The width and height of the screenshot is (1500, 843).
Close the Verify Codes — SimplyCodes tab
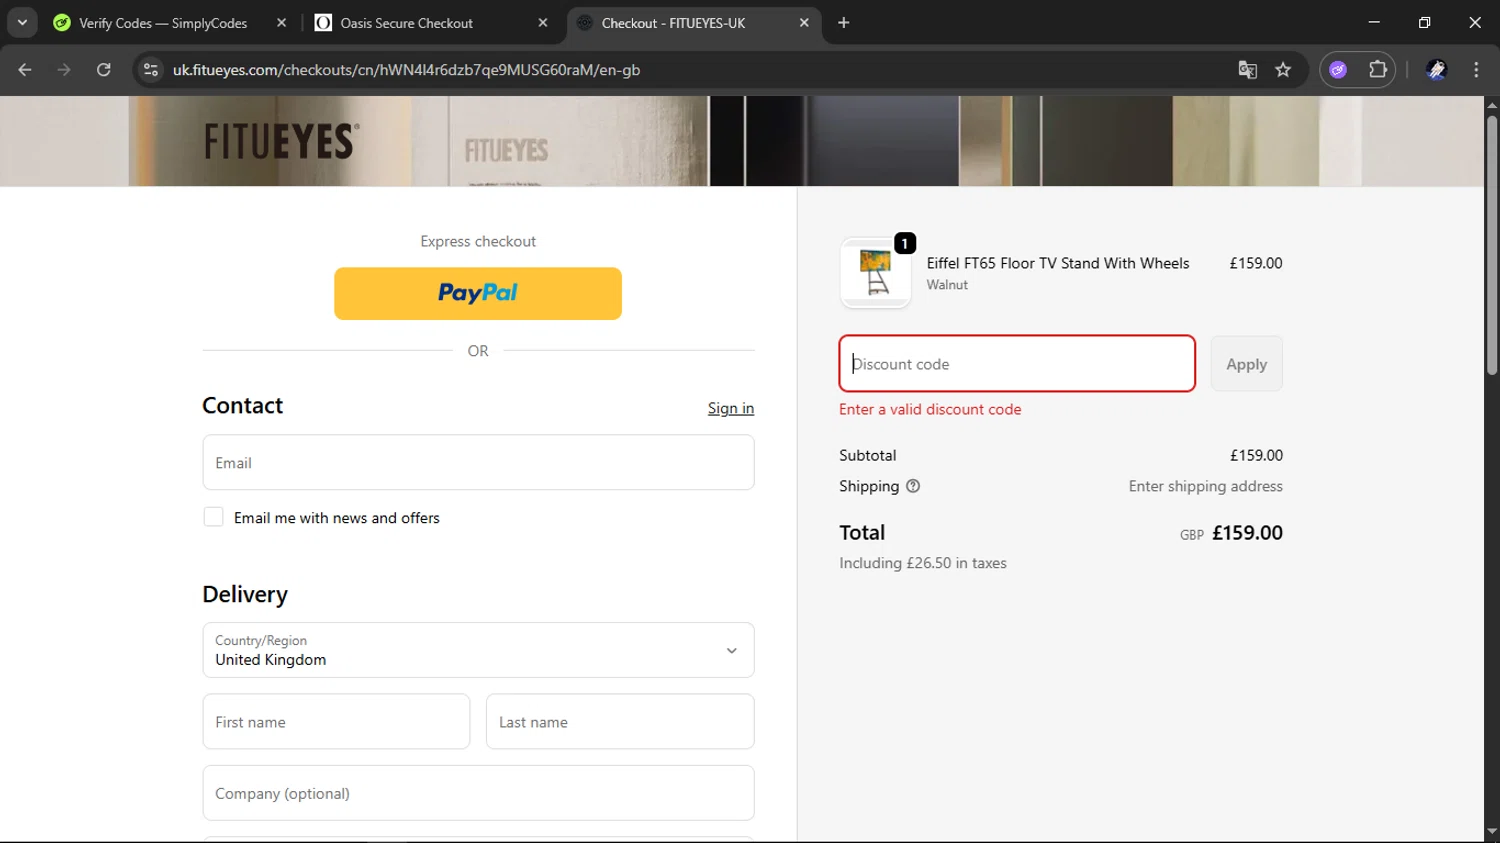pyautogui.click(x=281, y=23)
